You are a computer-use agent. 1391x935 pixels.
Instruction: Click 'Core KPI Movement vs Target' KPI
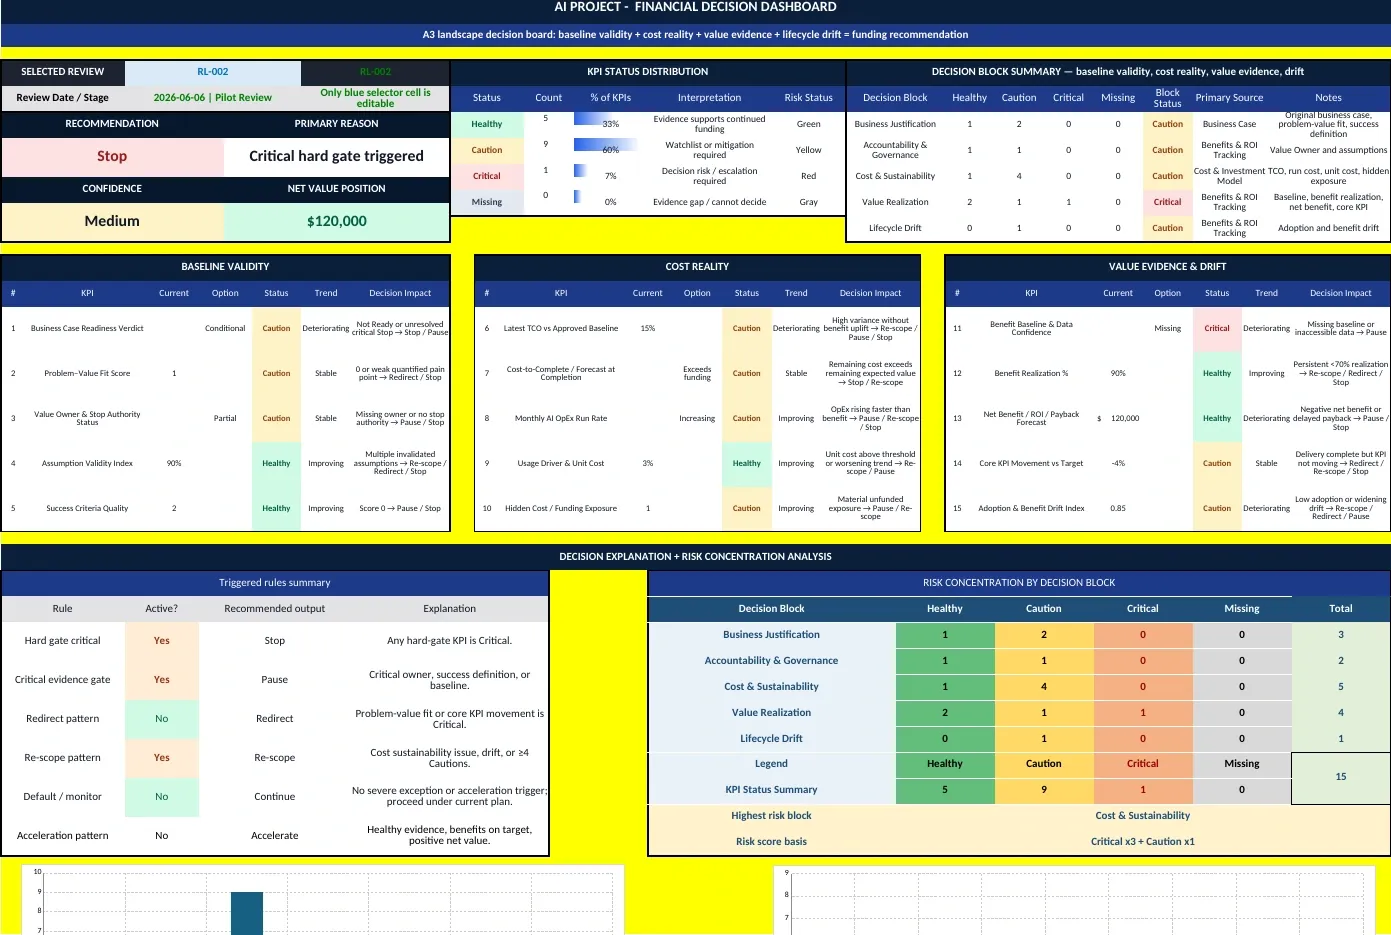pos(1031,463)
